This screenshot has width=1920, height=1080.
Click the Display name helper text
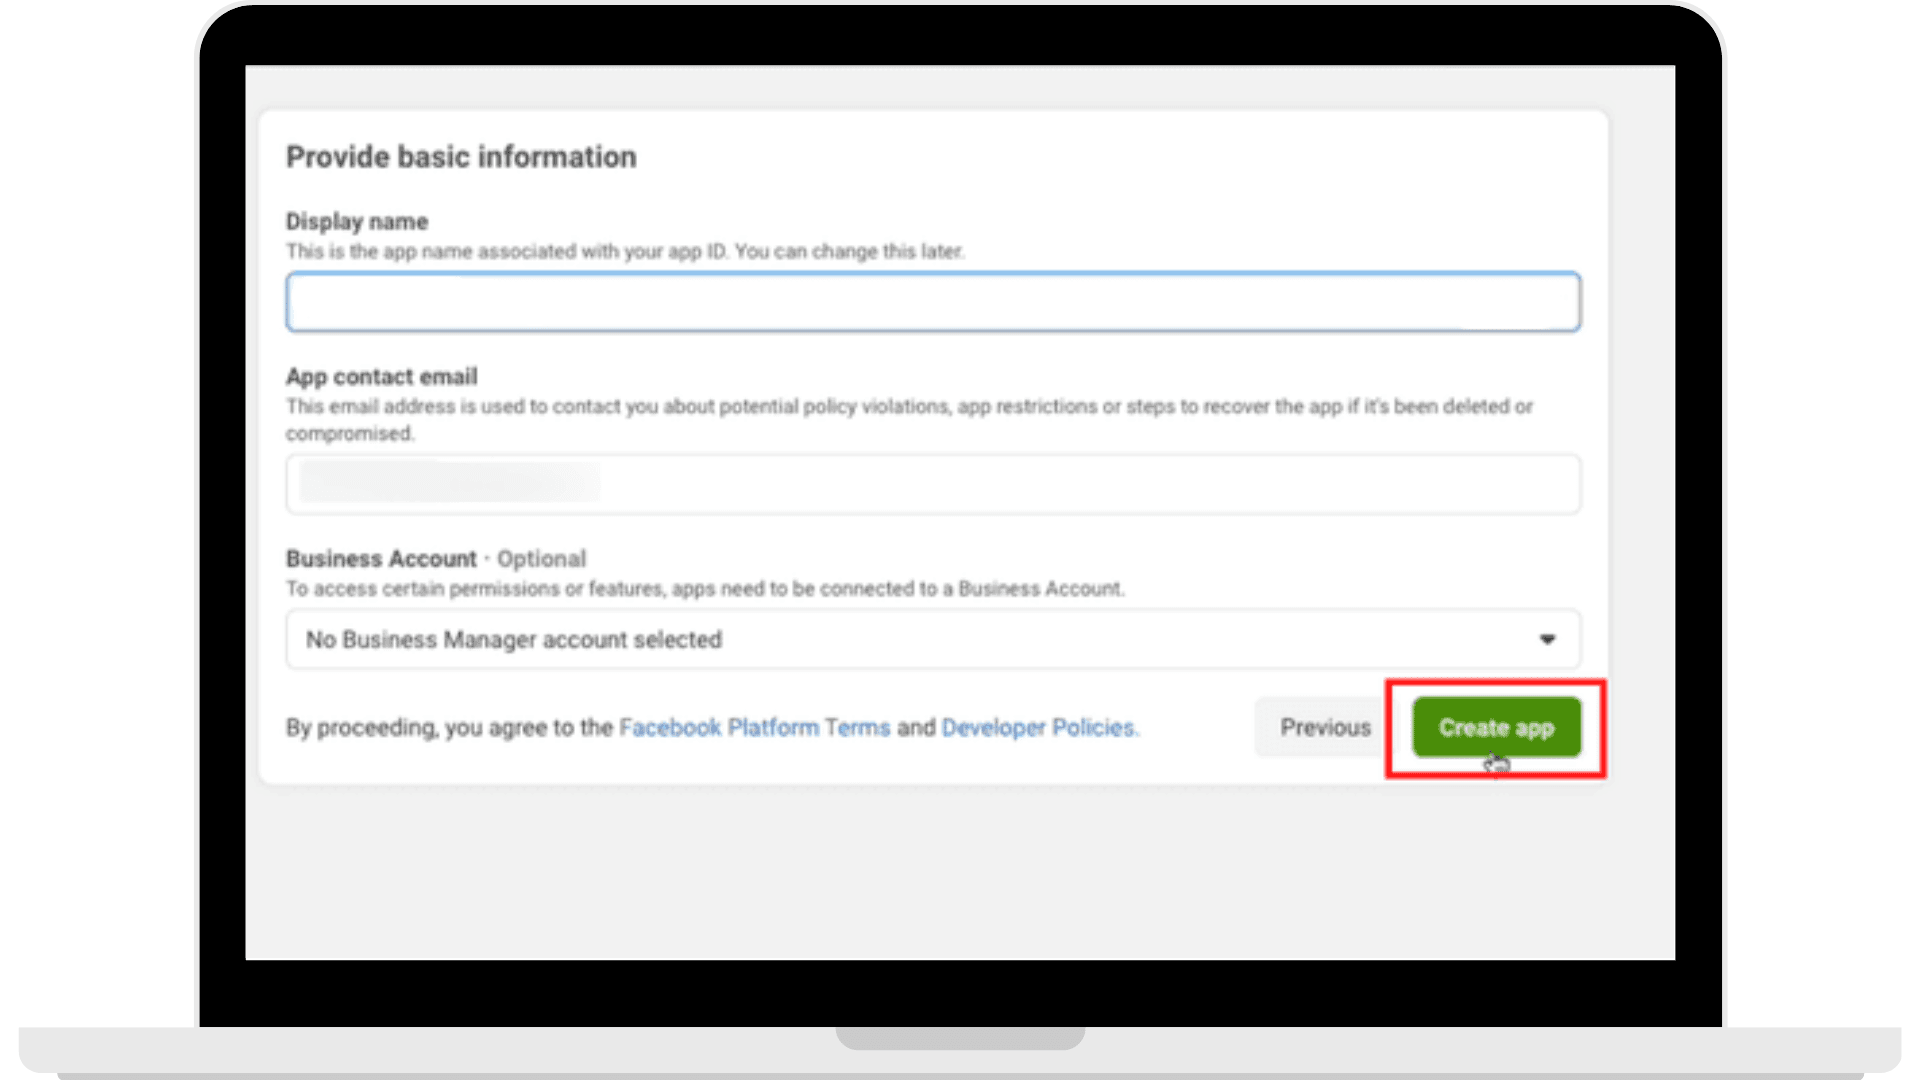[x=625, y=251]
